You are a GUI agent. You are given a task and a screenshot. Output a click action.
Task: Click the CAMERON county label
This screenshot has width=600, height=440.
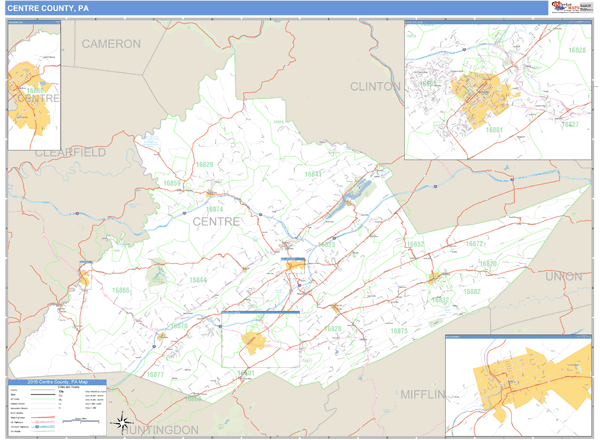[x=111, y=44]
